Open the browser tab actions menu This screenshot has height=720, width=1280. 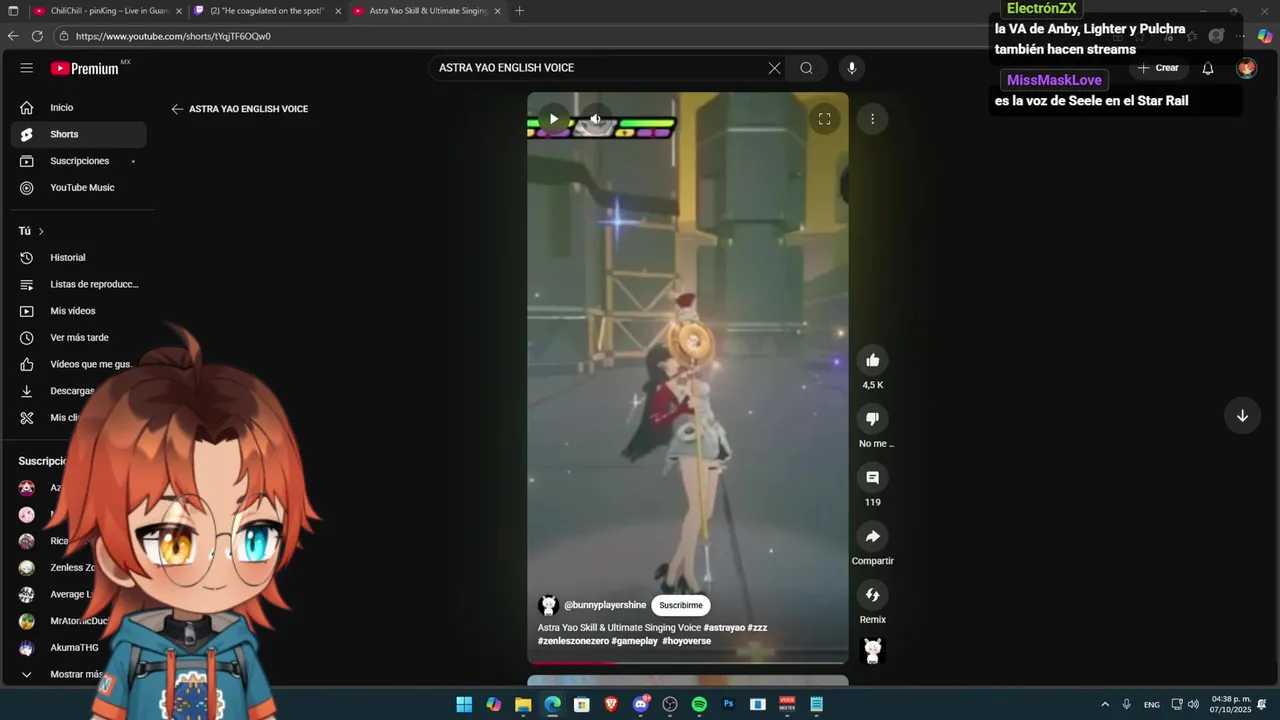[x=13, y=11]
